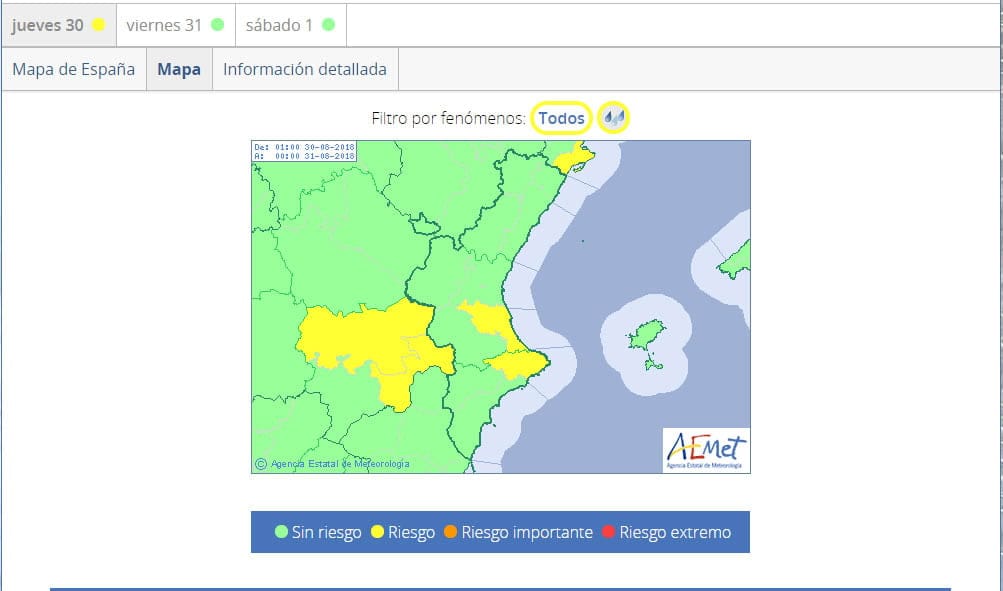Viewport: 1003px width, 591px height.
Task: Click the map date range box
Action: (304, 151)
